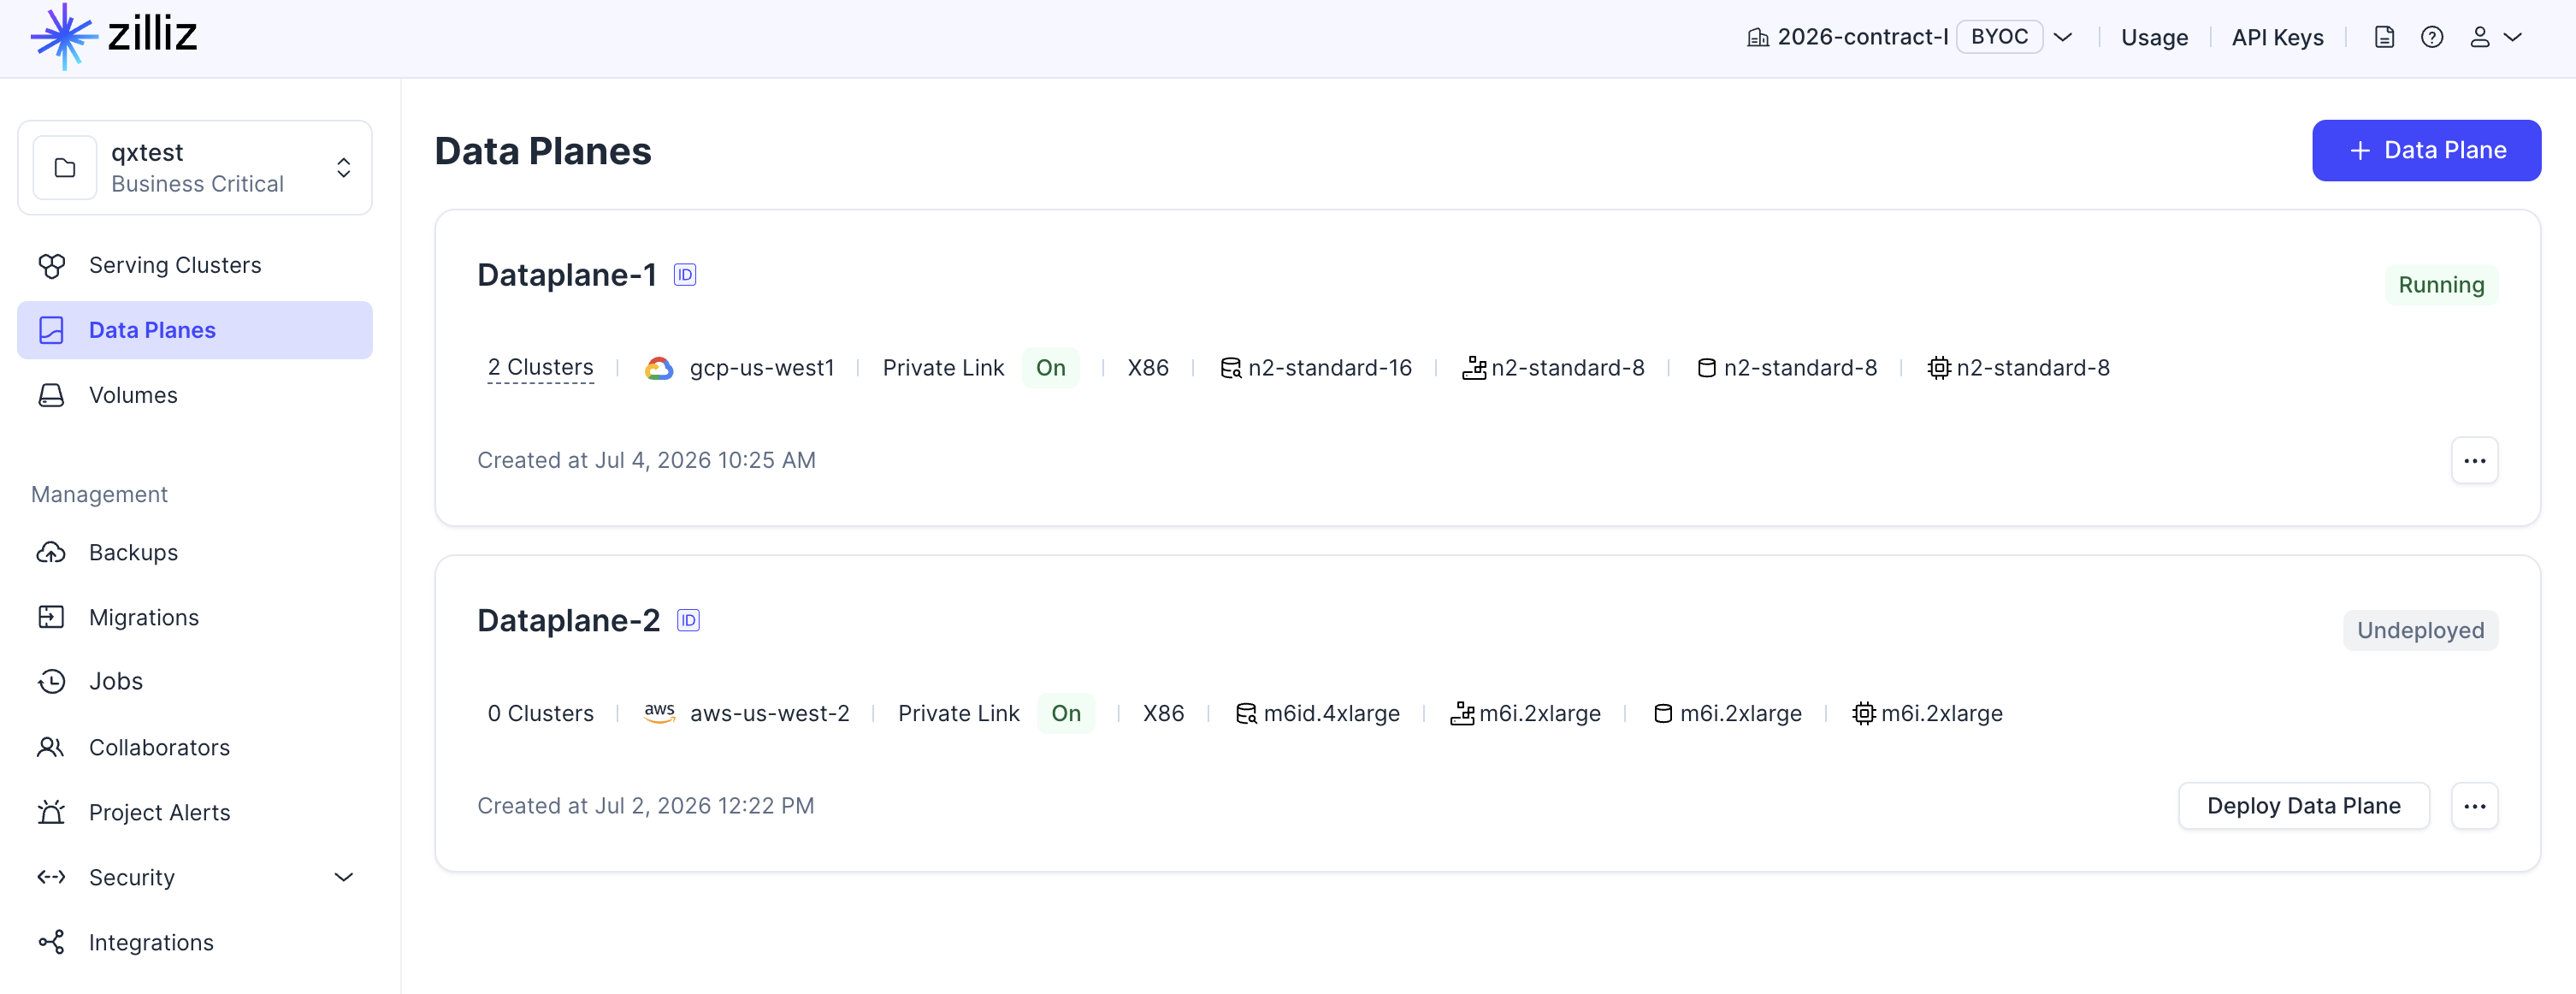
Task: Click the Collaborators people icon
Action: (x=52, y=747)
